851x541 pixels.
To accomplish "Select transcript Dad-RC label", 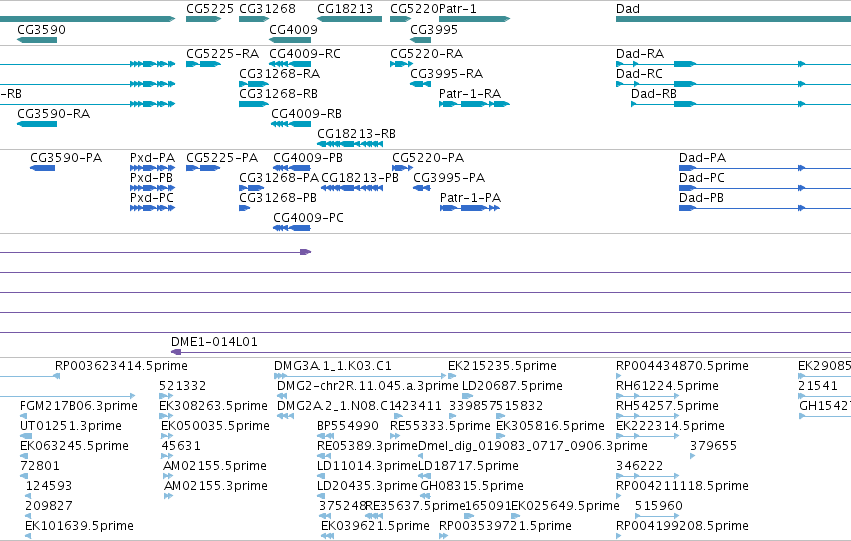I will coord(639,74).
